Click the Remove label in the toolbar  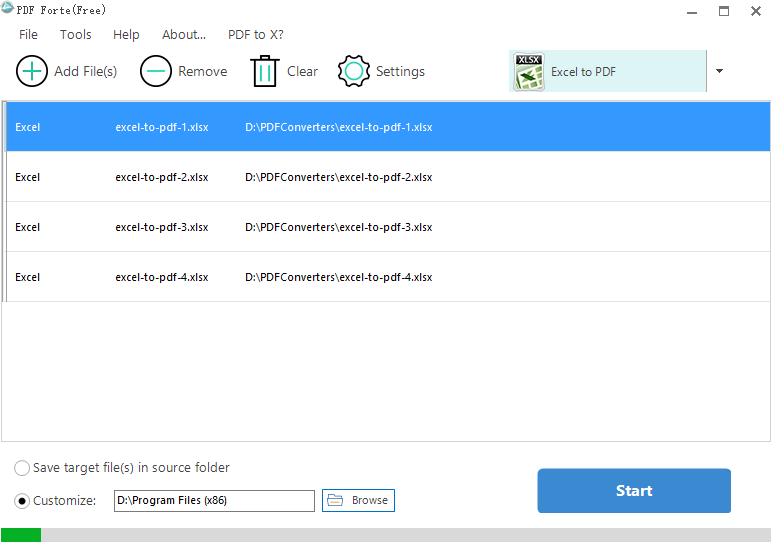[203, 71]
